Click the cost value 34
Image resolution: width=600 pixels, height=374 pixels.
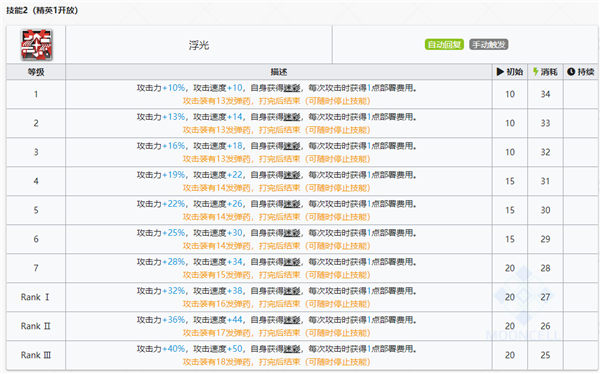[545, 94]
